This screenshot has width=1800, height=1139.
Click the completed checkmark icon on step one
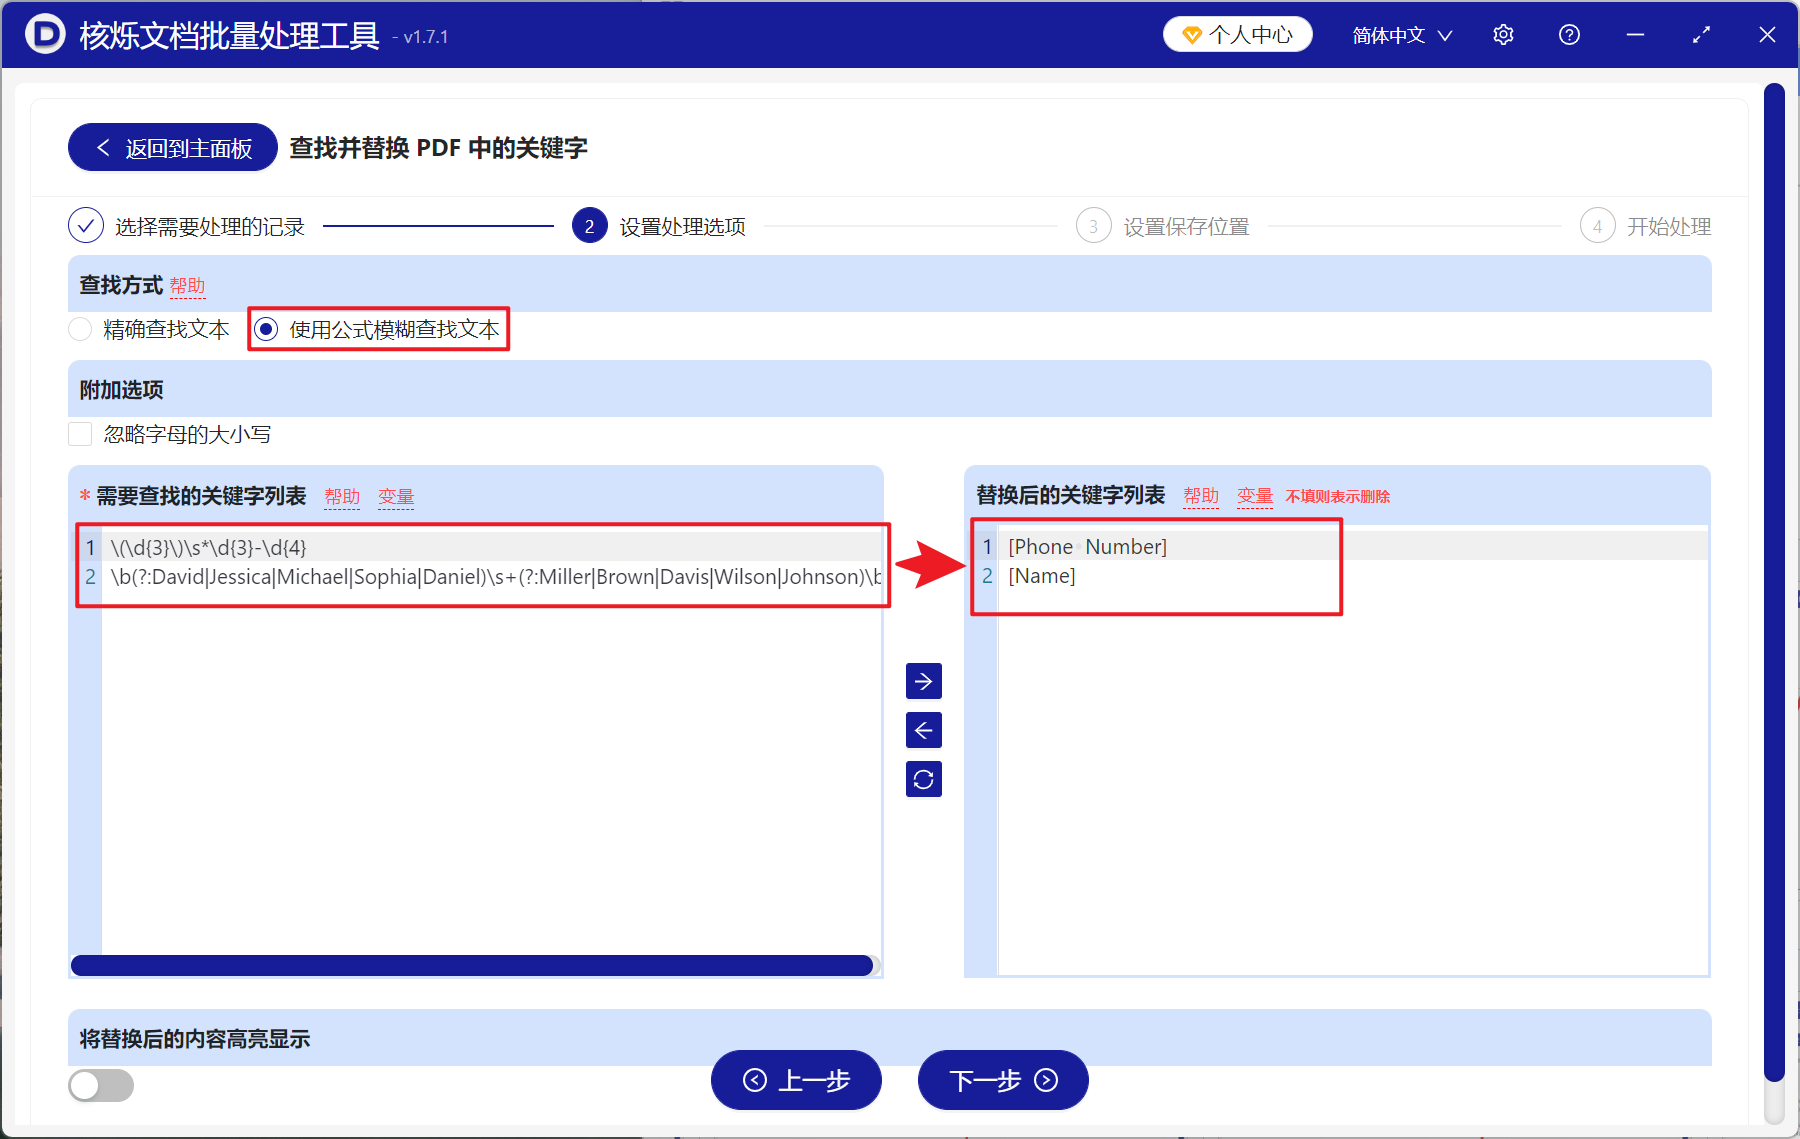[86, 225]
